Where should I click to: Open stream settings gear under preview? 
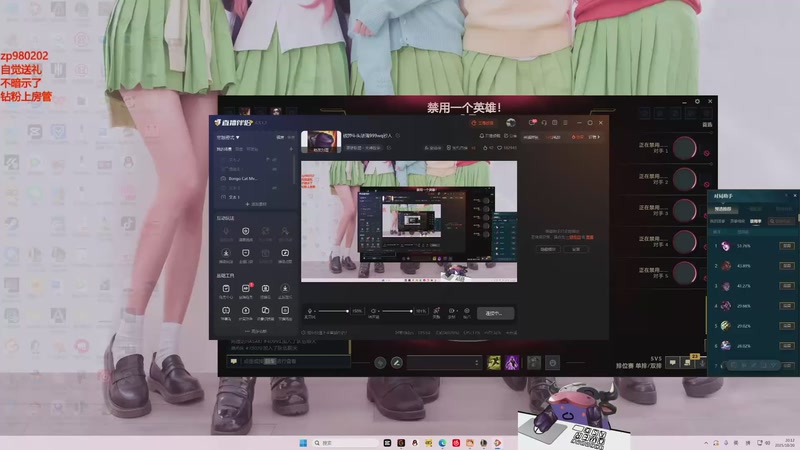pos(466,311)
